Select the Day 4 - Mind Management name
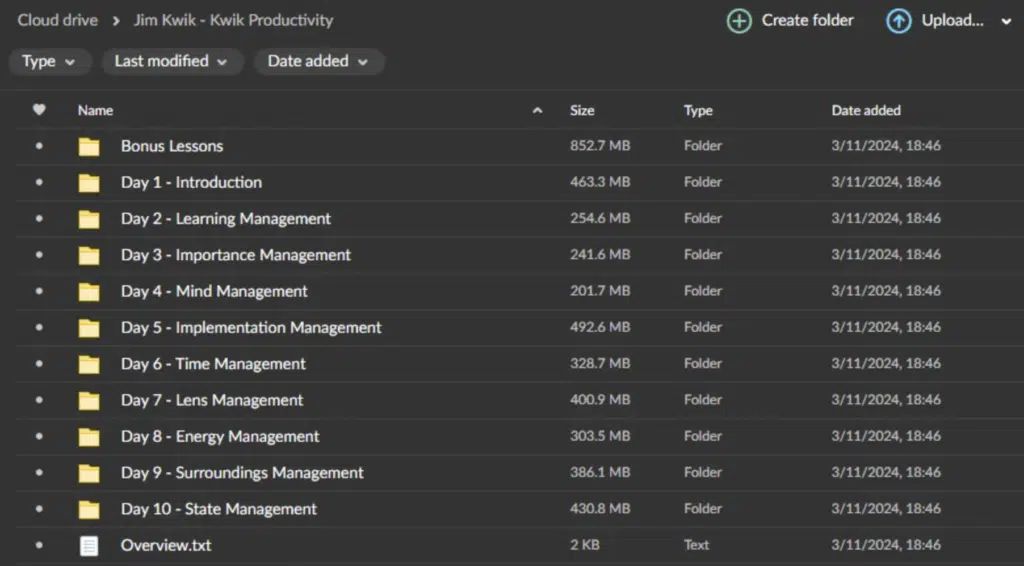This screenshot has height=566, width=1024. tap(214, 291)
